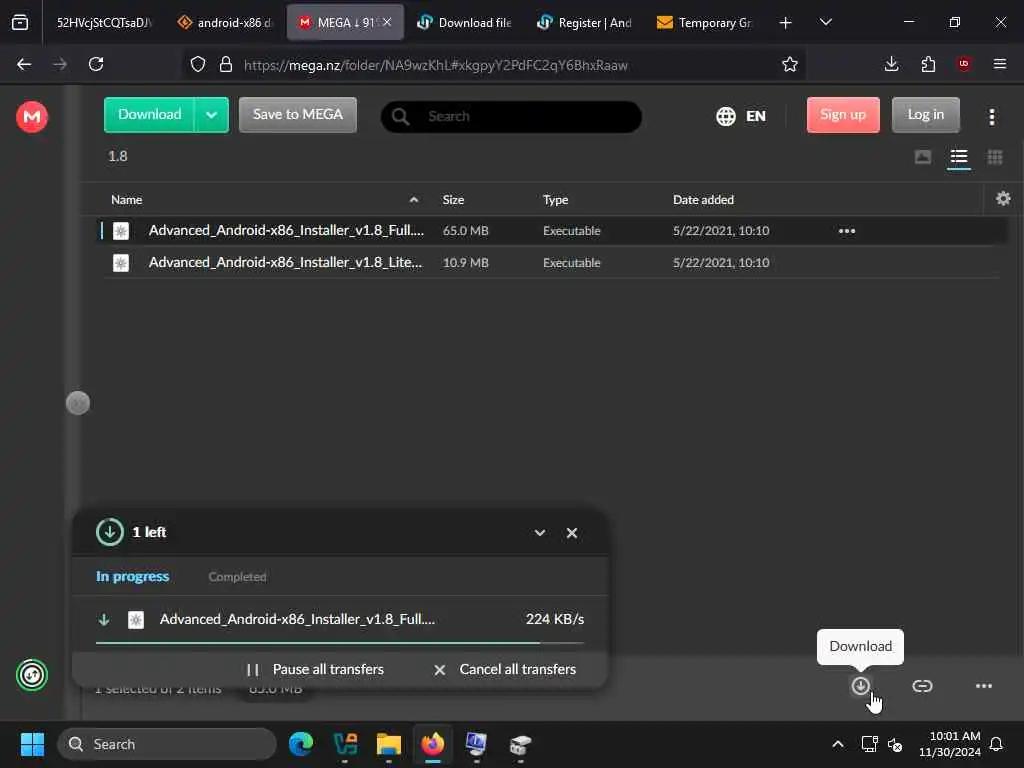
Task: Click the MEGA logo in the sidebar
Action: 31,117
